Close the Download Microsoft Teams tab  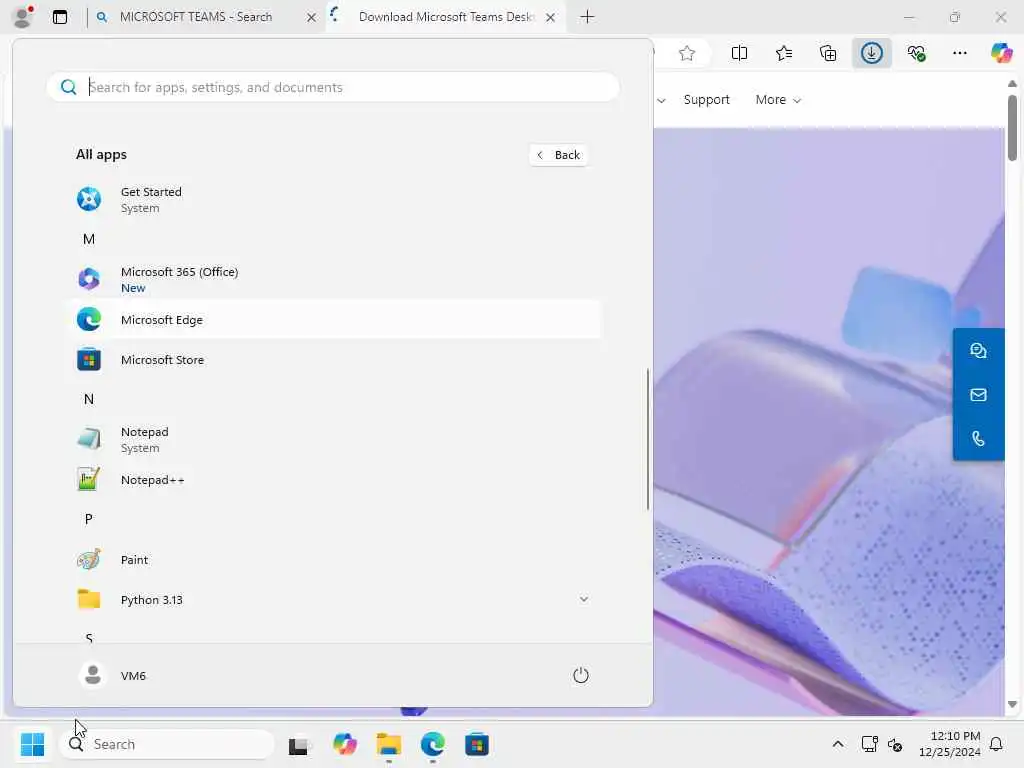coord(551,18)
